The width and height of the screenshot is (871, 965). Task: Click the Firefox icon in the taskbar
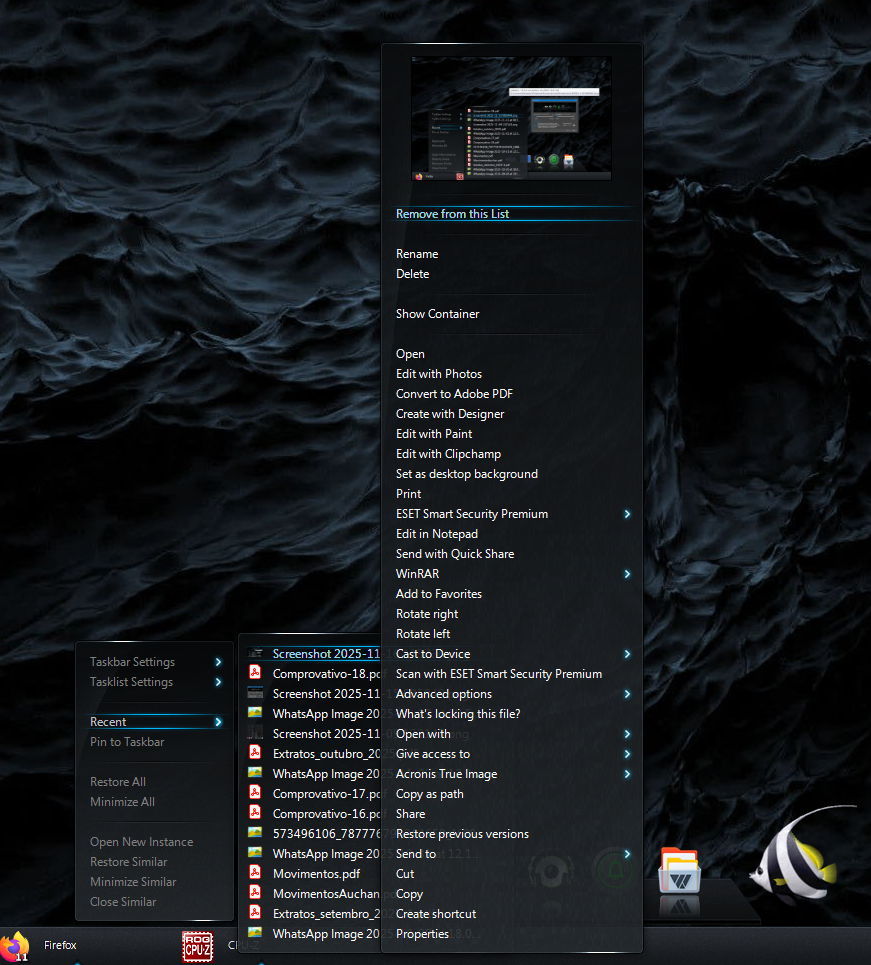pos(15,945)
